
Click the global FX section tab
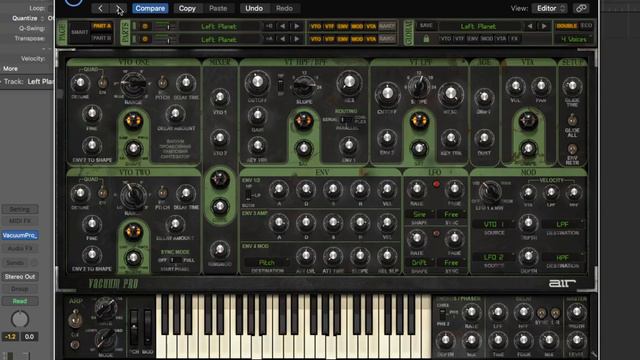(514, 39)
